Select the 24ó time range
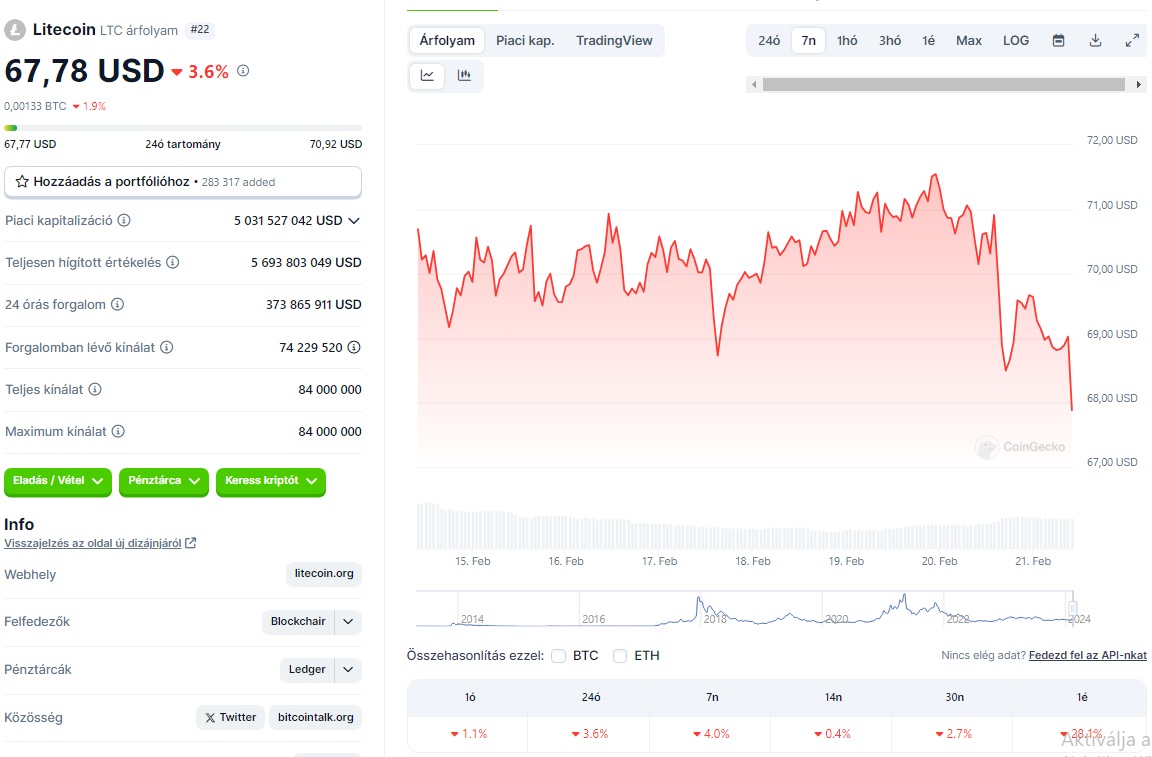Screen dimensions: 1152x757 769,40
